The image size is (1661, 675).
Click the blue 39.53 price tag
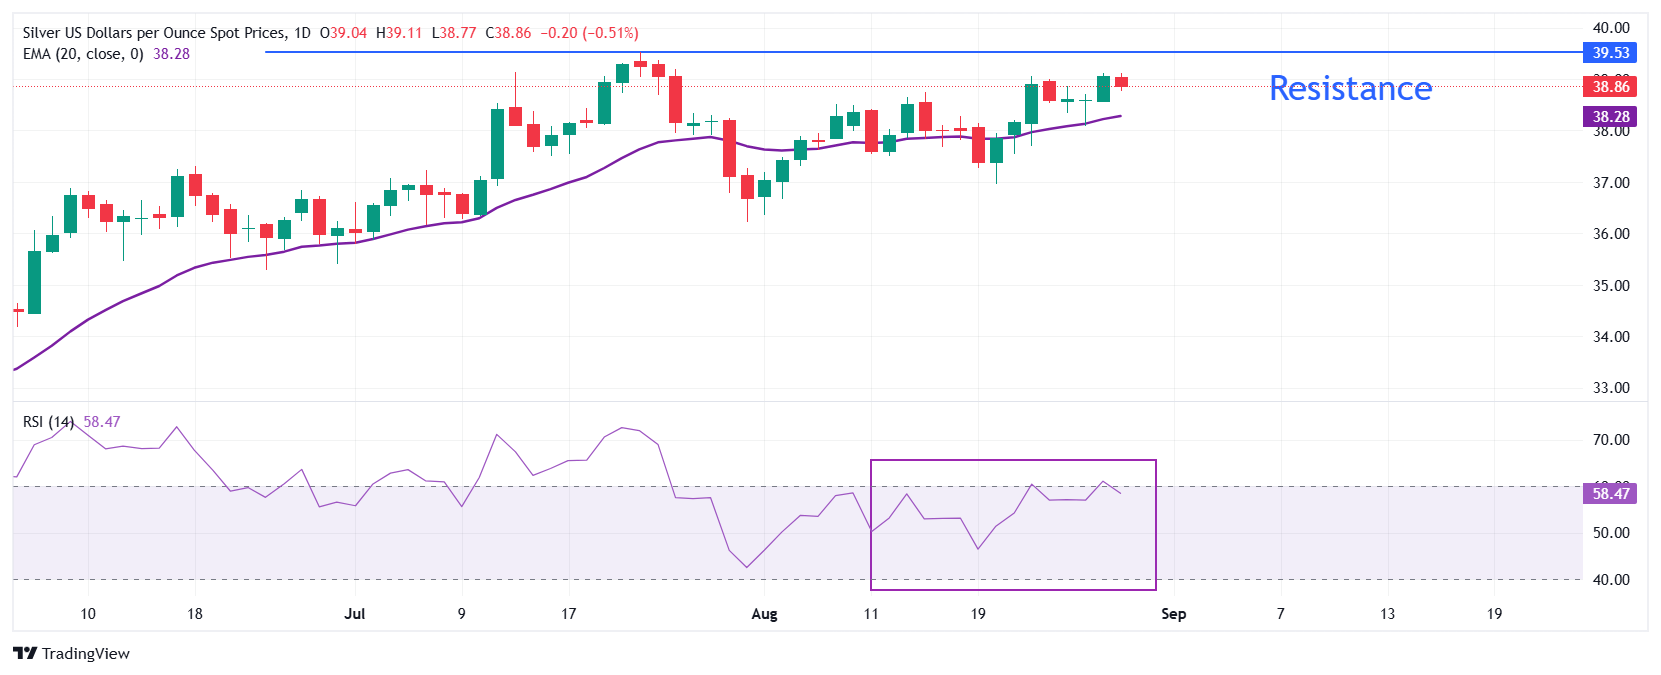[1610, 53]
